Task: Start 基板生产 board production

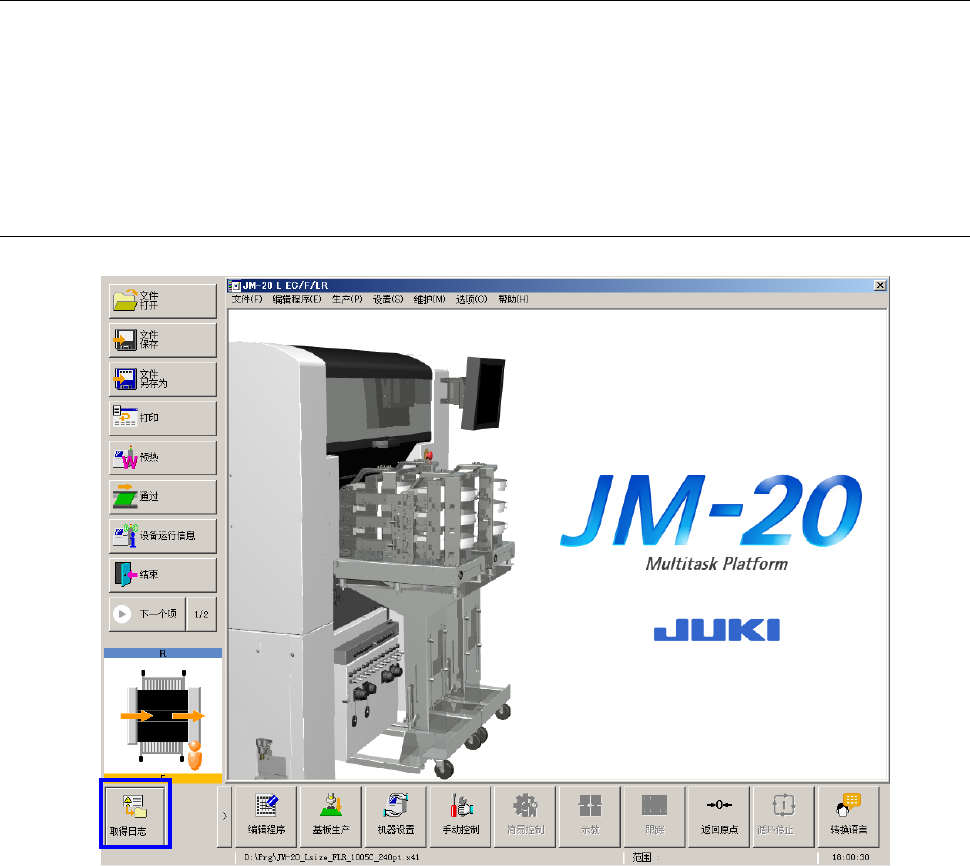Action: pyautogui.click(x=331, y=817)
